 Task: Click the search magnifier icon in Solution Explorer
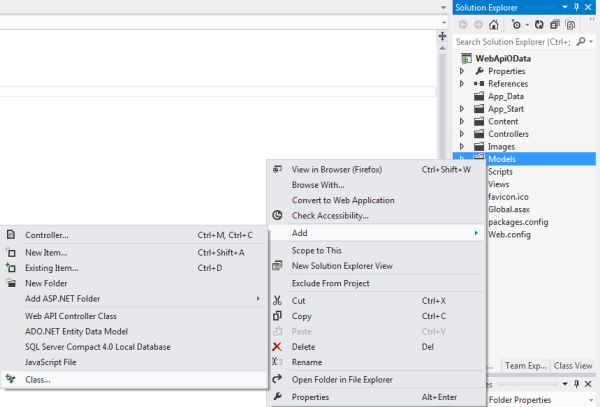(x=580, y=42)
